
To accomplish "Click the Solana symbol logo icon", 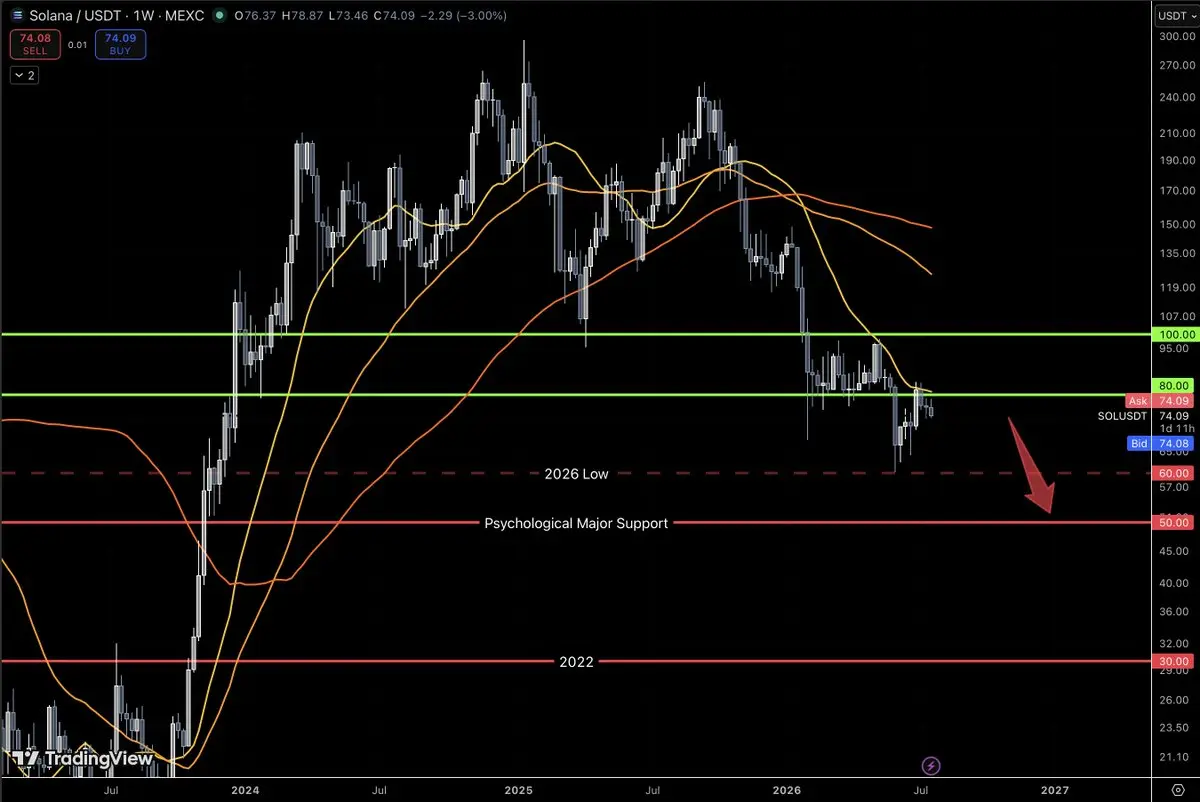I will pyautogui.click(x=18, y=16).
